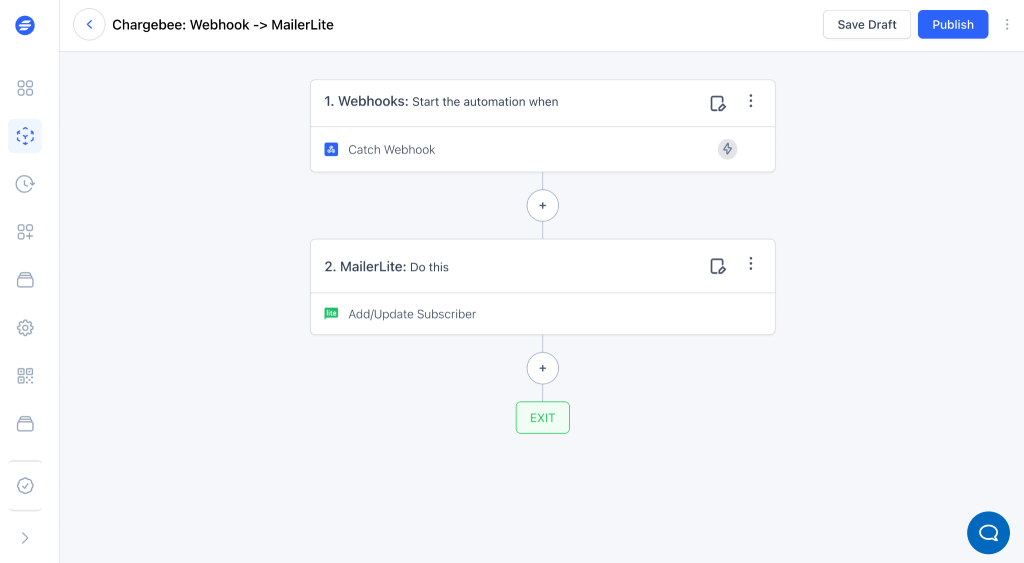Screen dimensions: 1024x563
Task: Expand the sidebar with the arrow chevron
Action: (x=25, y=538)
